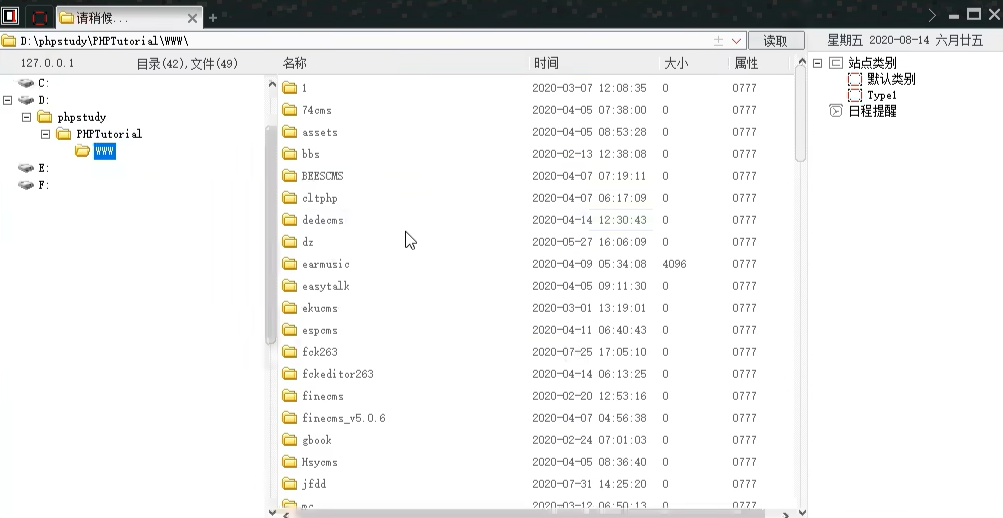The width and height of the screenshot is (1003, 518).
Task: Click the date display 2020-08-14
Action: pyautogui.click(x=899, y=40)
